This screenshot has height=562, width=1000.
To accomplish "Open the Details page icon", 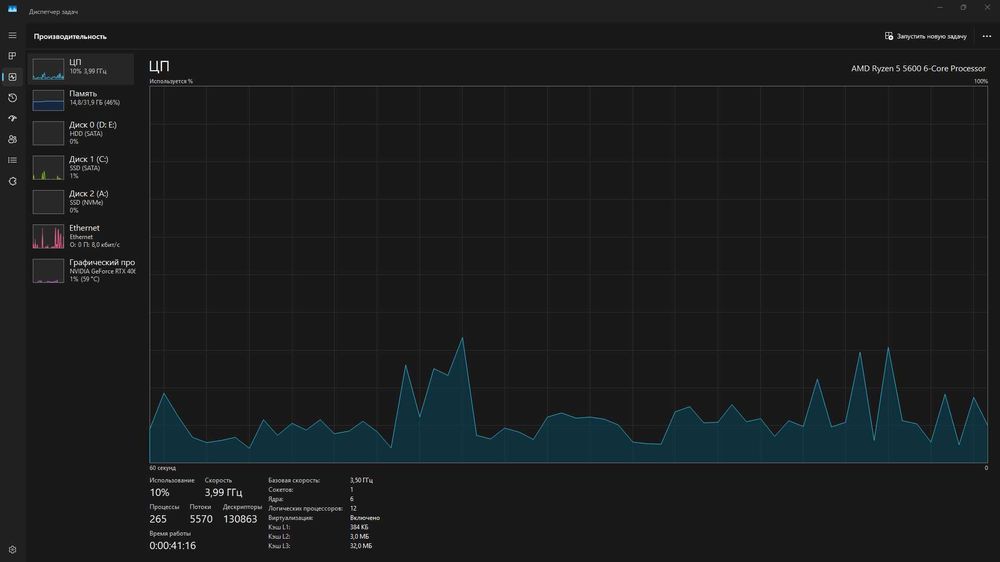I will (12, 160).
